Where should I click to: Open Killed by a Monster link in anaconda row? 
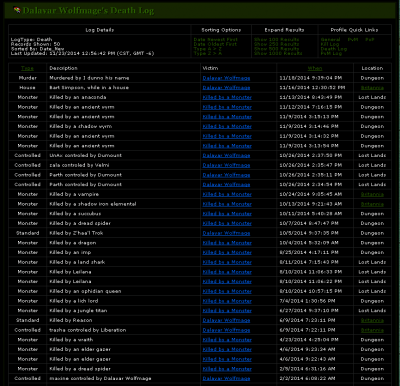(227, 97)
